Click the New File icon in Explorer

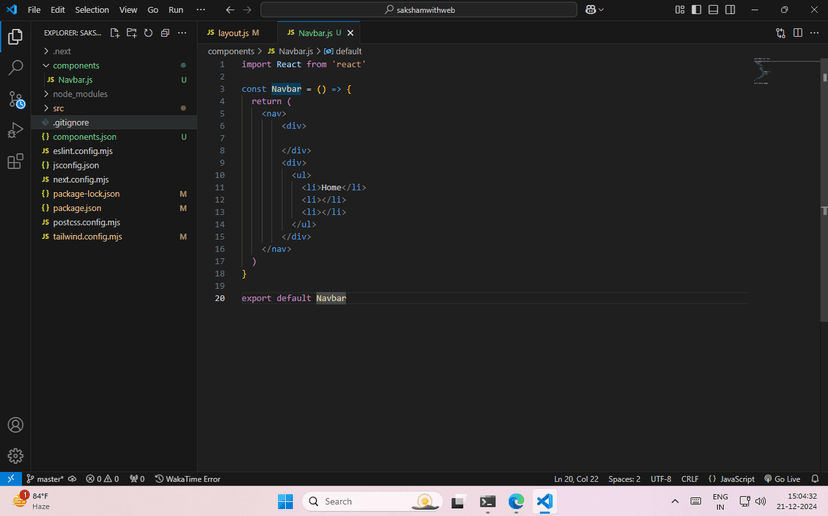tap(115, 33)
